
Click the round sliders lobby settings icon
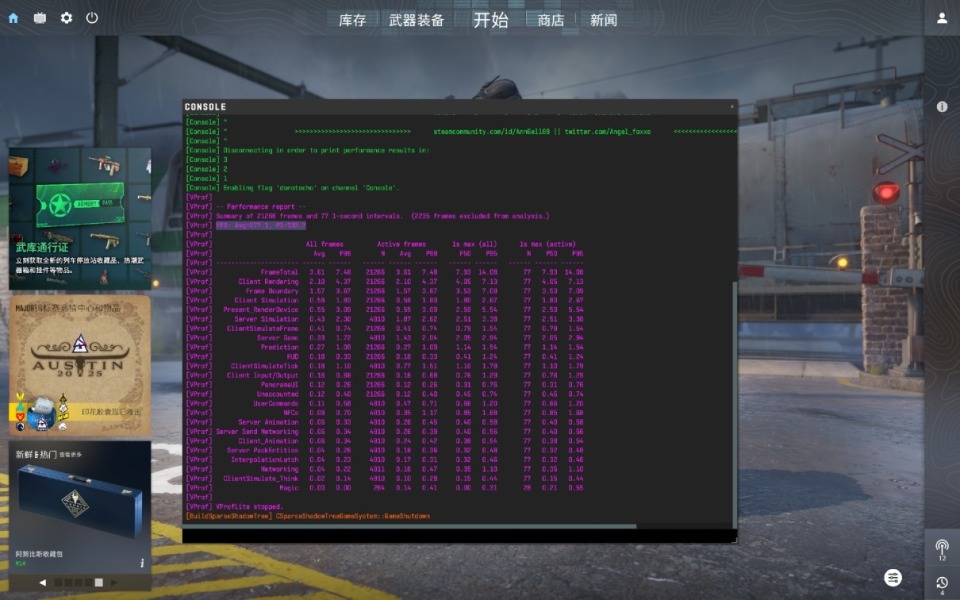(x=893, y=577)
